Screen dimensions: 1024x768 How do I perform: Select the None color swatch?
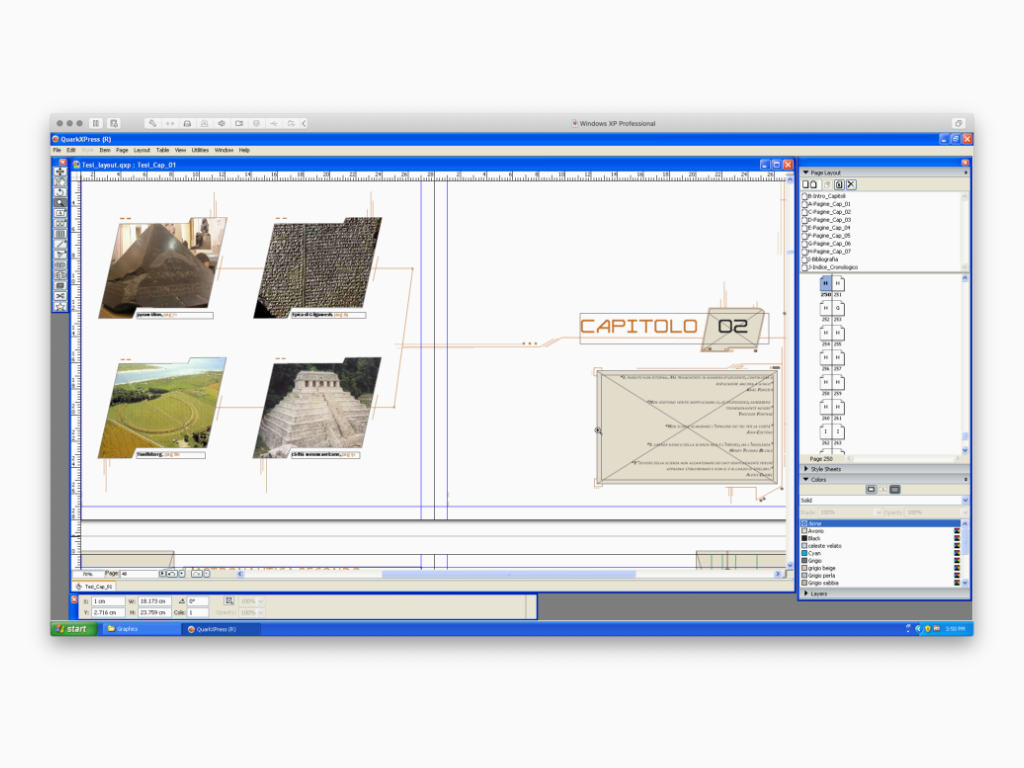coord(880,524)
